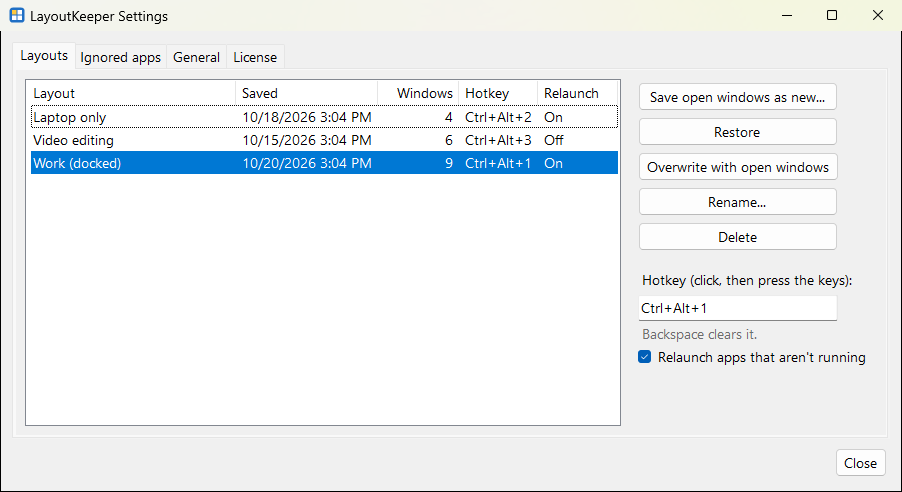Screen dimensions: 902x492
Task: Sort by the Windows column header
Action: (418, 93)
